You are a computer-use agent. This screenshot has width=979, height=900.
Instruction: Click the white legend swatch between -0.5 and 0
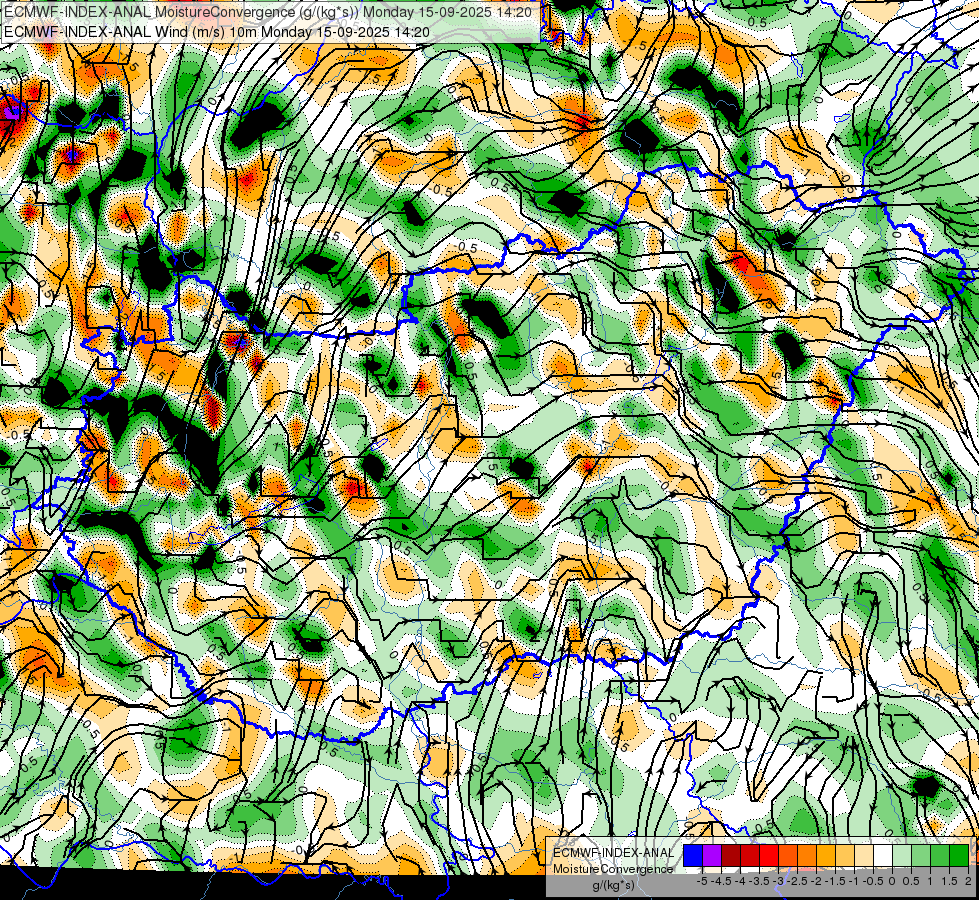[883, 856]
